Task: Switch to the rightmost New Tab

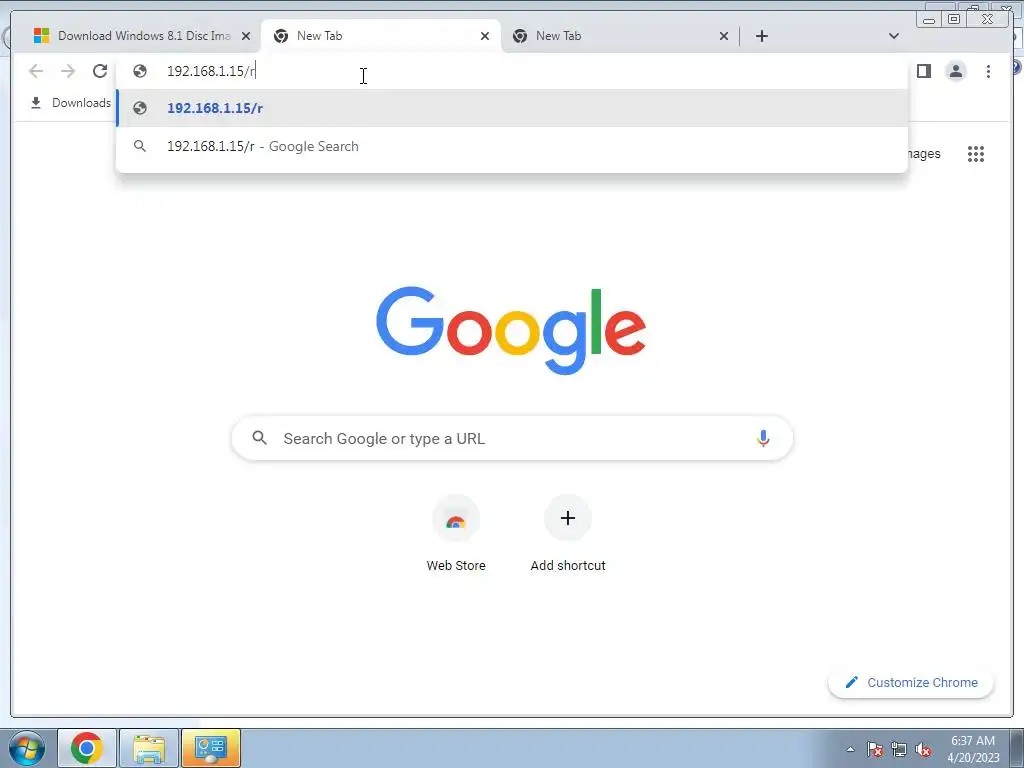Action: coord(620,36)
